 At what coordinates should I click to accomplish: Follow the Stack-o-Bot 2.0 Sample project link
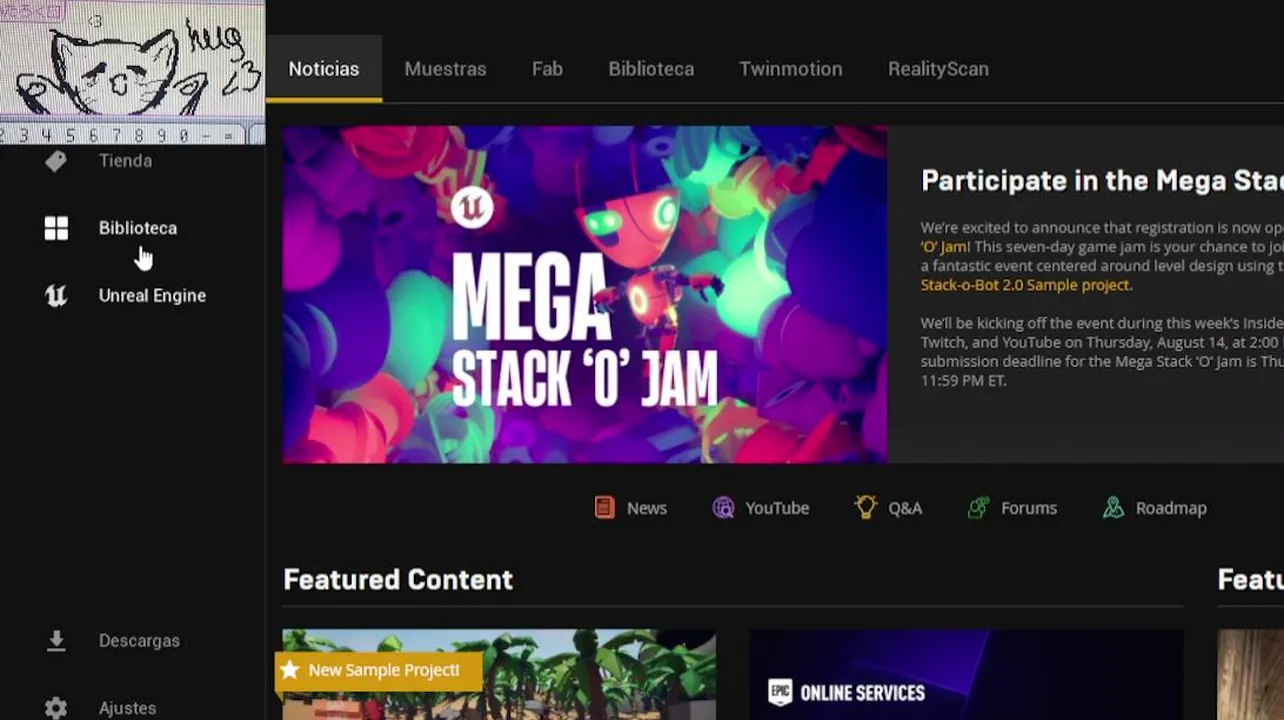tap(1026, 285)
